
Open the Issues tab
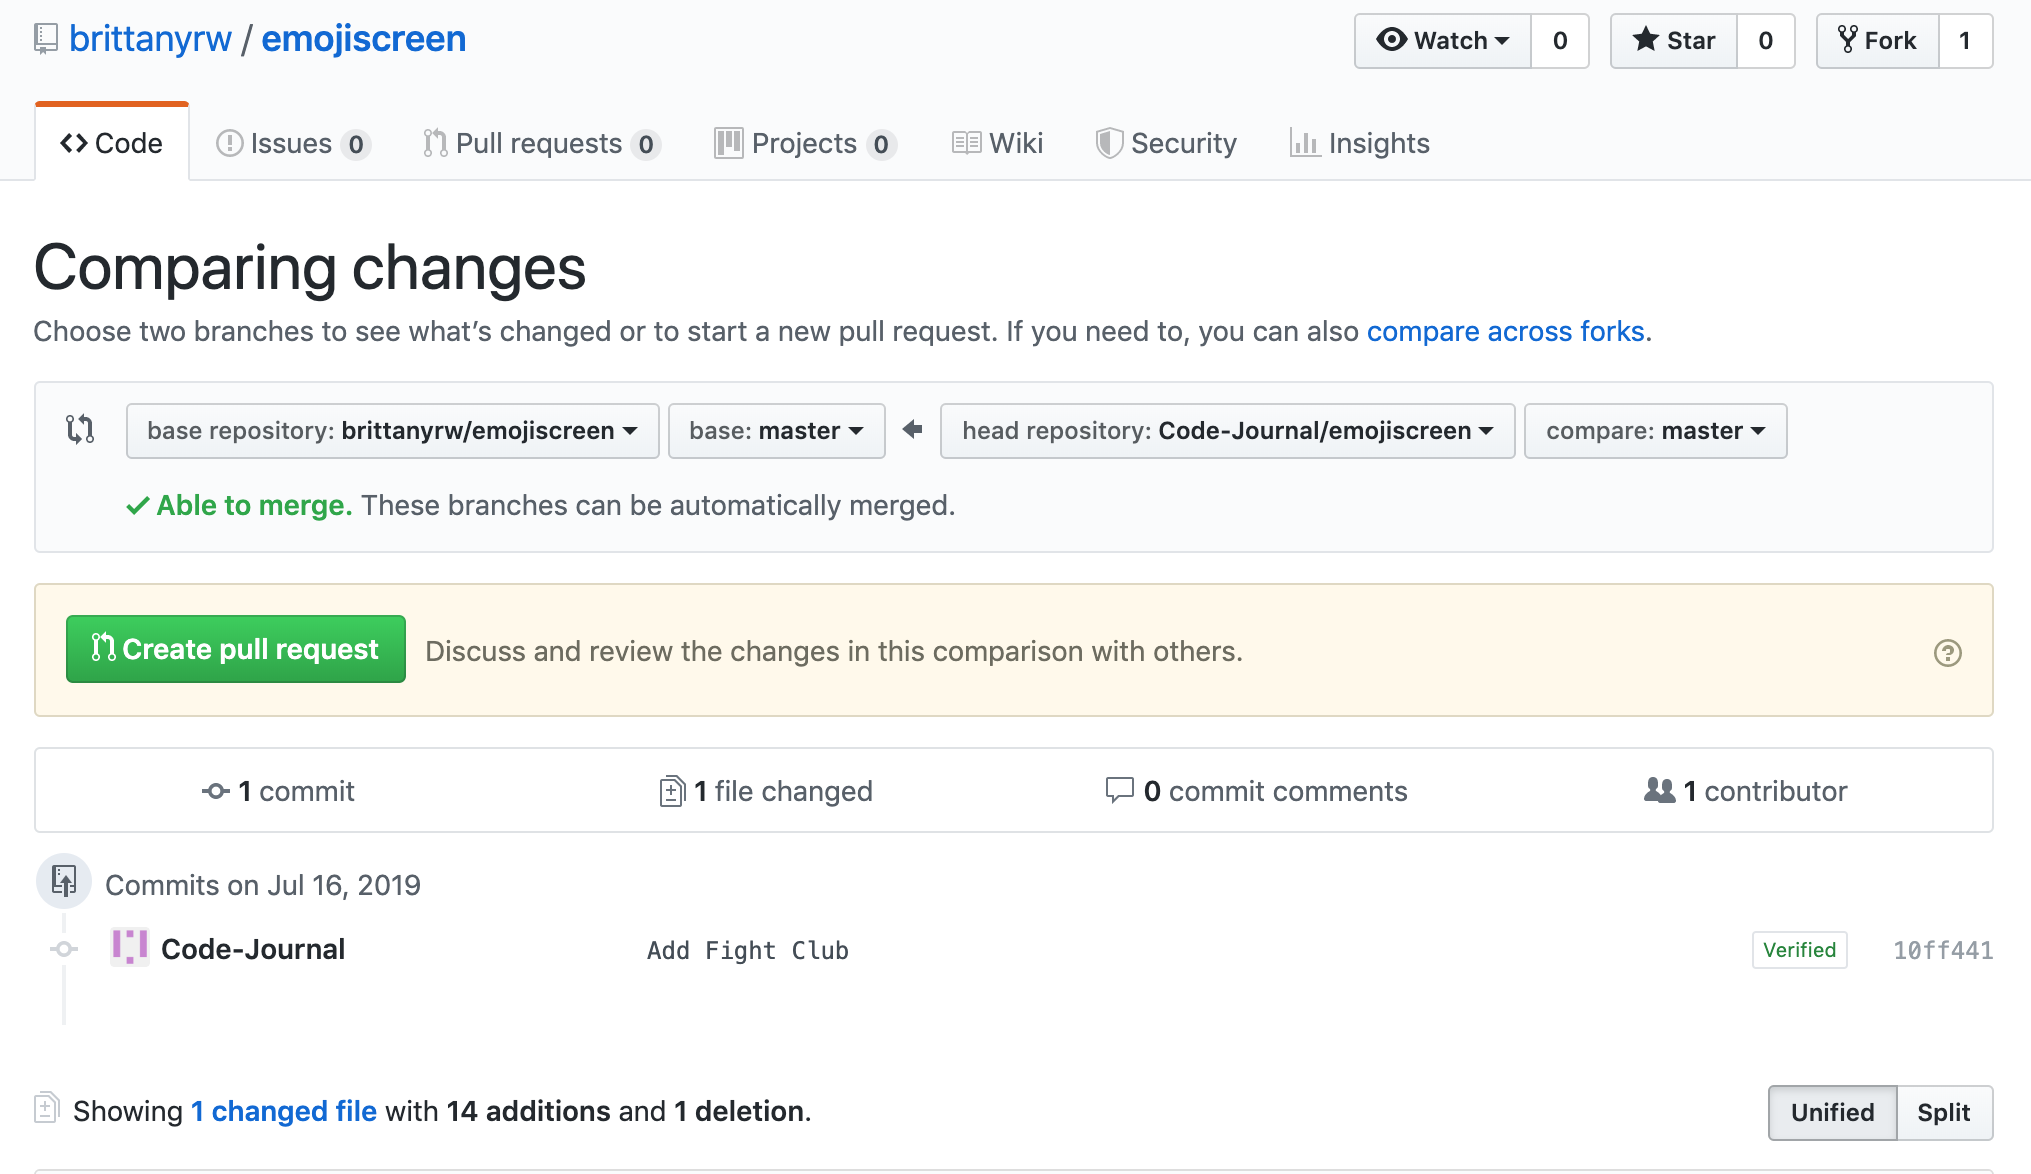292,144
